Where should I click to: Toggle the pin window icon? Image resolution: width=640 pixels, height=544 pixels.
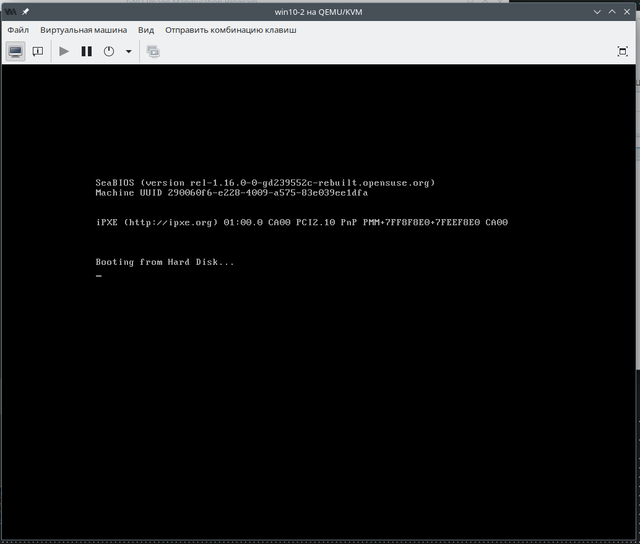(x=26, y=12)
